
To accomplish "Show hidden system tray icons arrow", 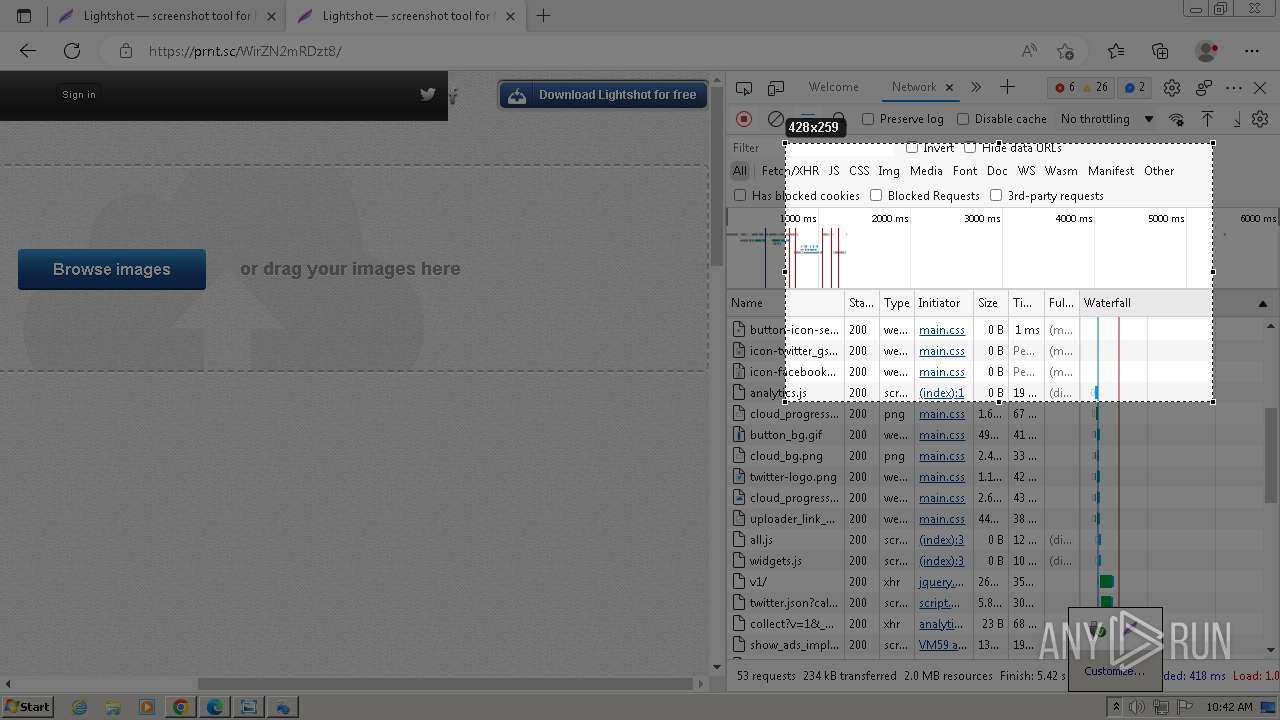I will (1116, 707).
